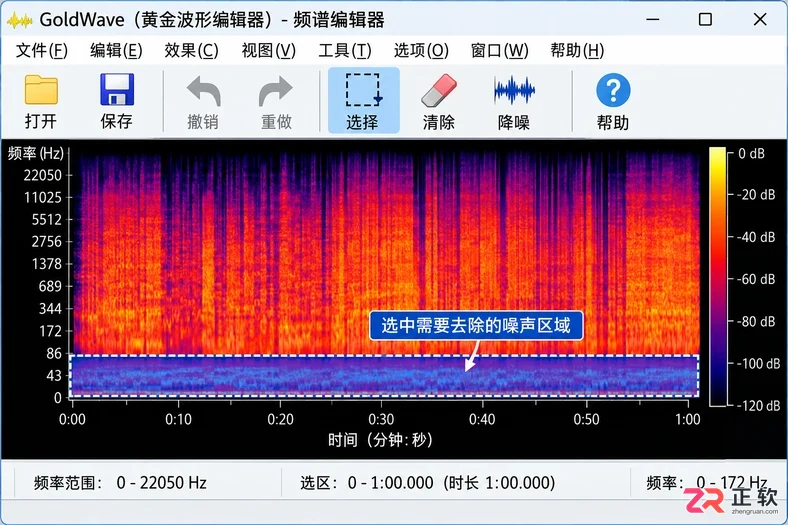Click the 0:30 mark on the time axis
788x525 pixels.
click(381, 419)
